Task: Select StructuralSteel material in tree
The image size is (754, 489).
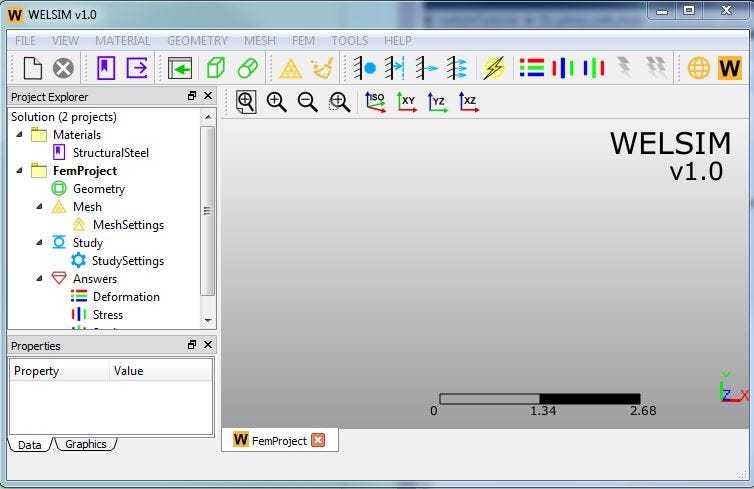Action: coord(111,153)
